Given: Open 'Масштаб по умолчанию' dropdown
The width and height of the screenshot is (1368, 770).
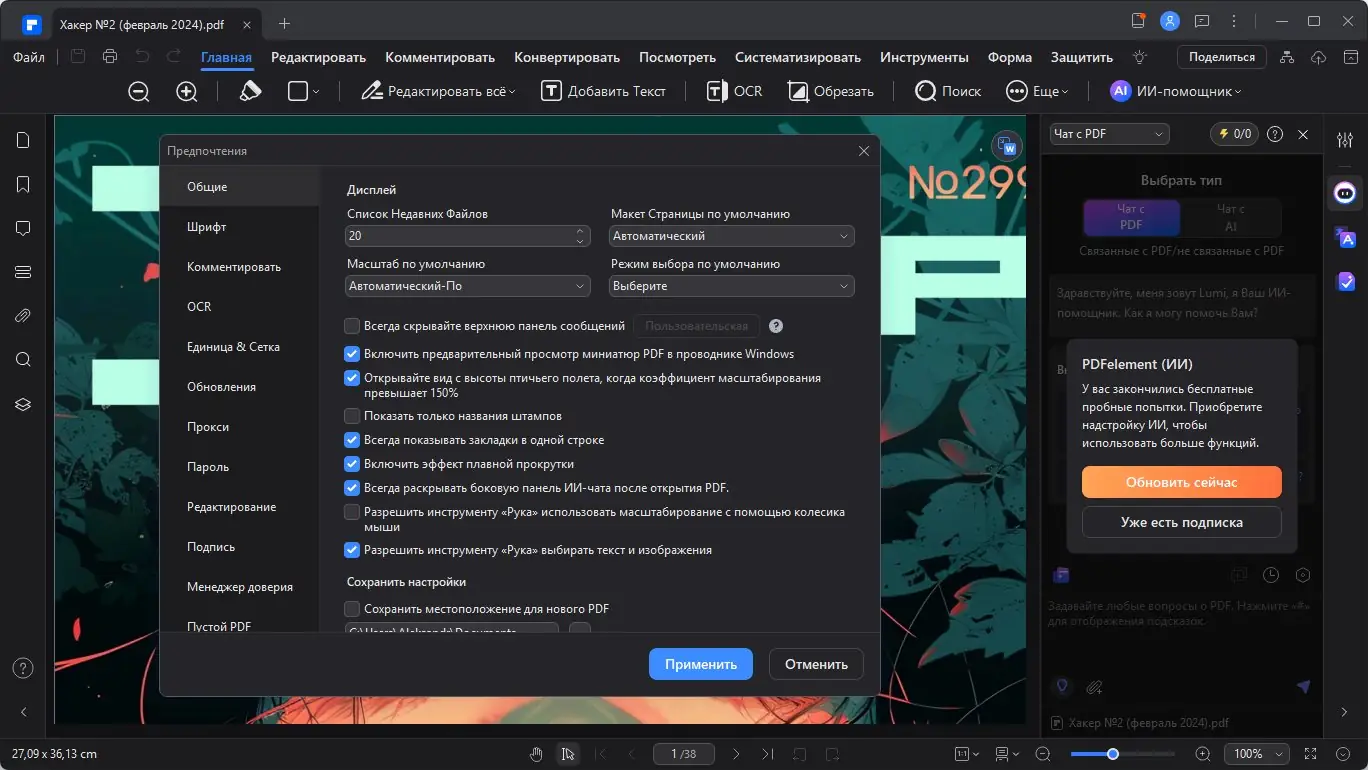Looking at the screenshot, I should [x=468, y=286].
